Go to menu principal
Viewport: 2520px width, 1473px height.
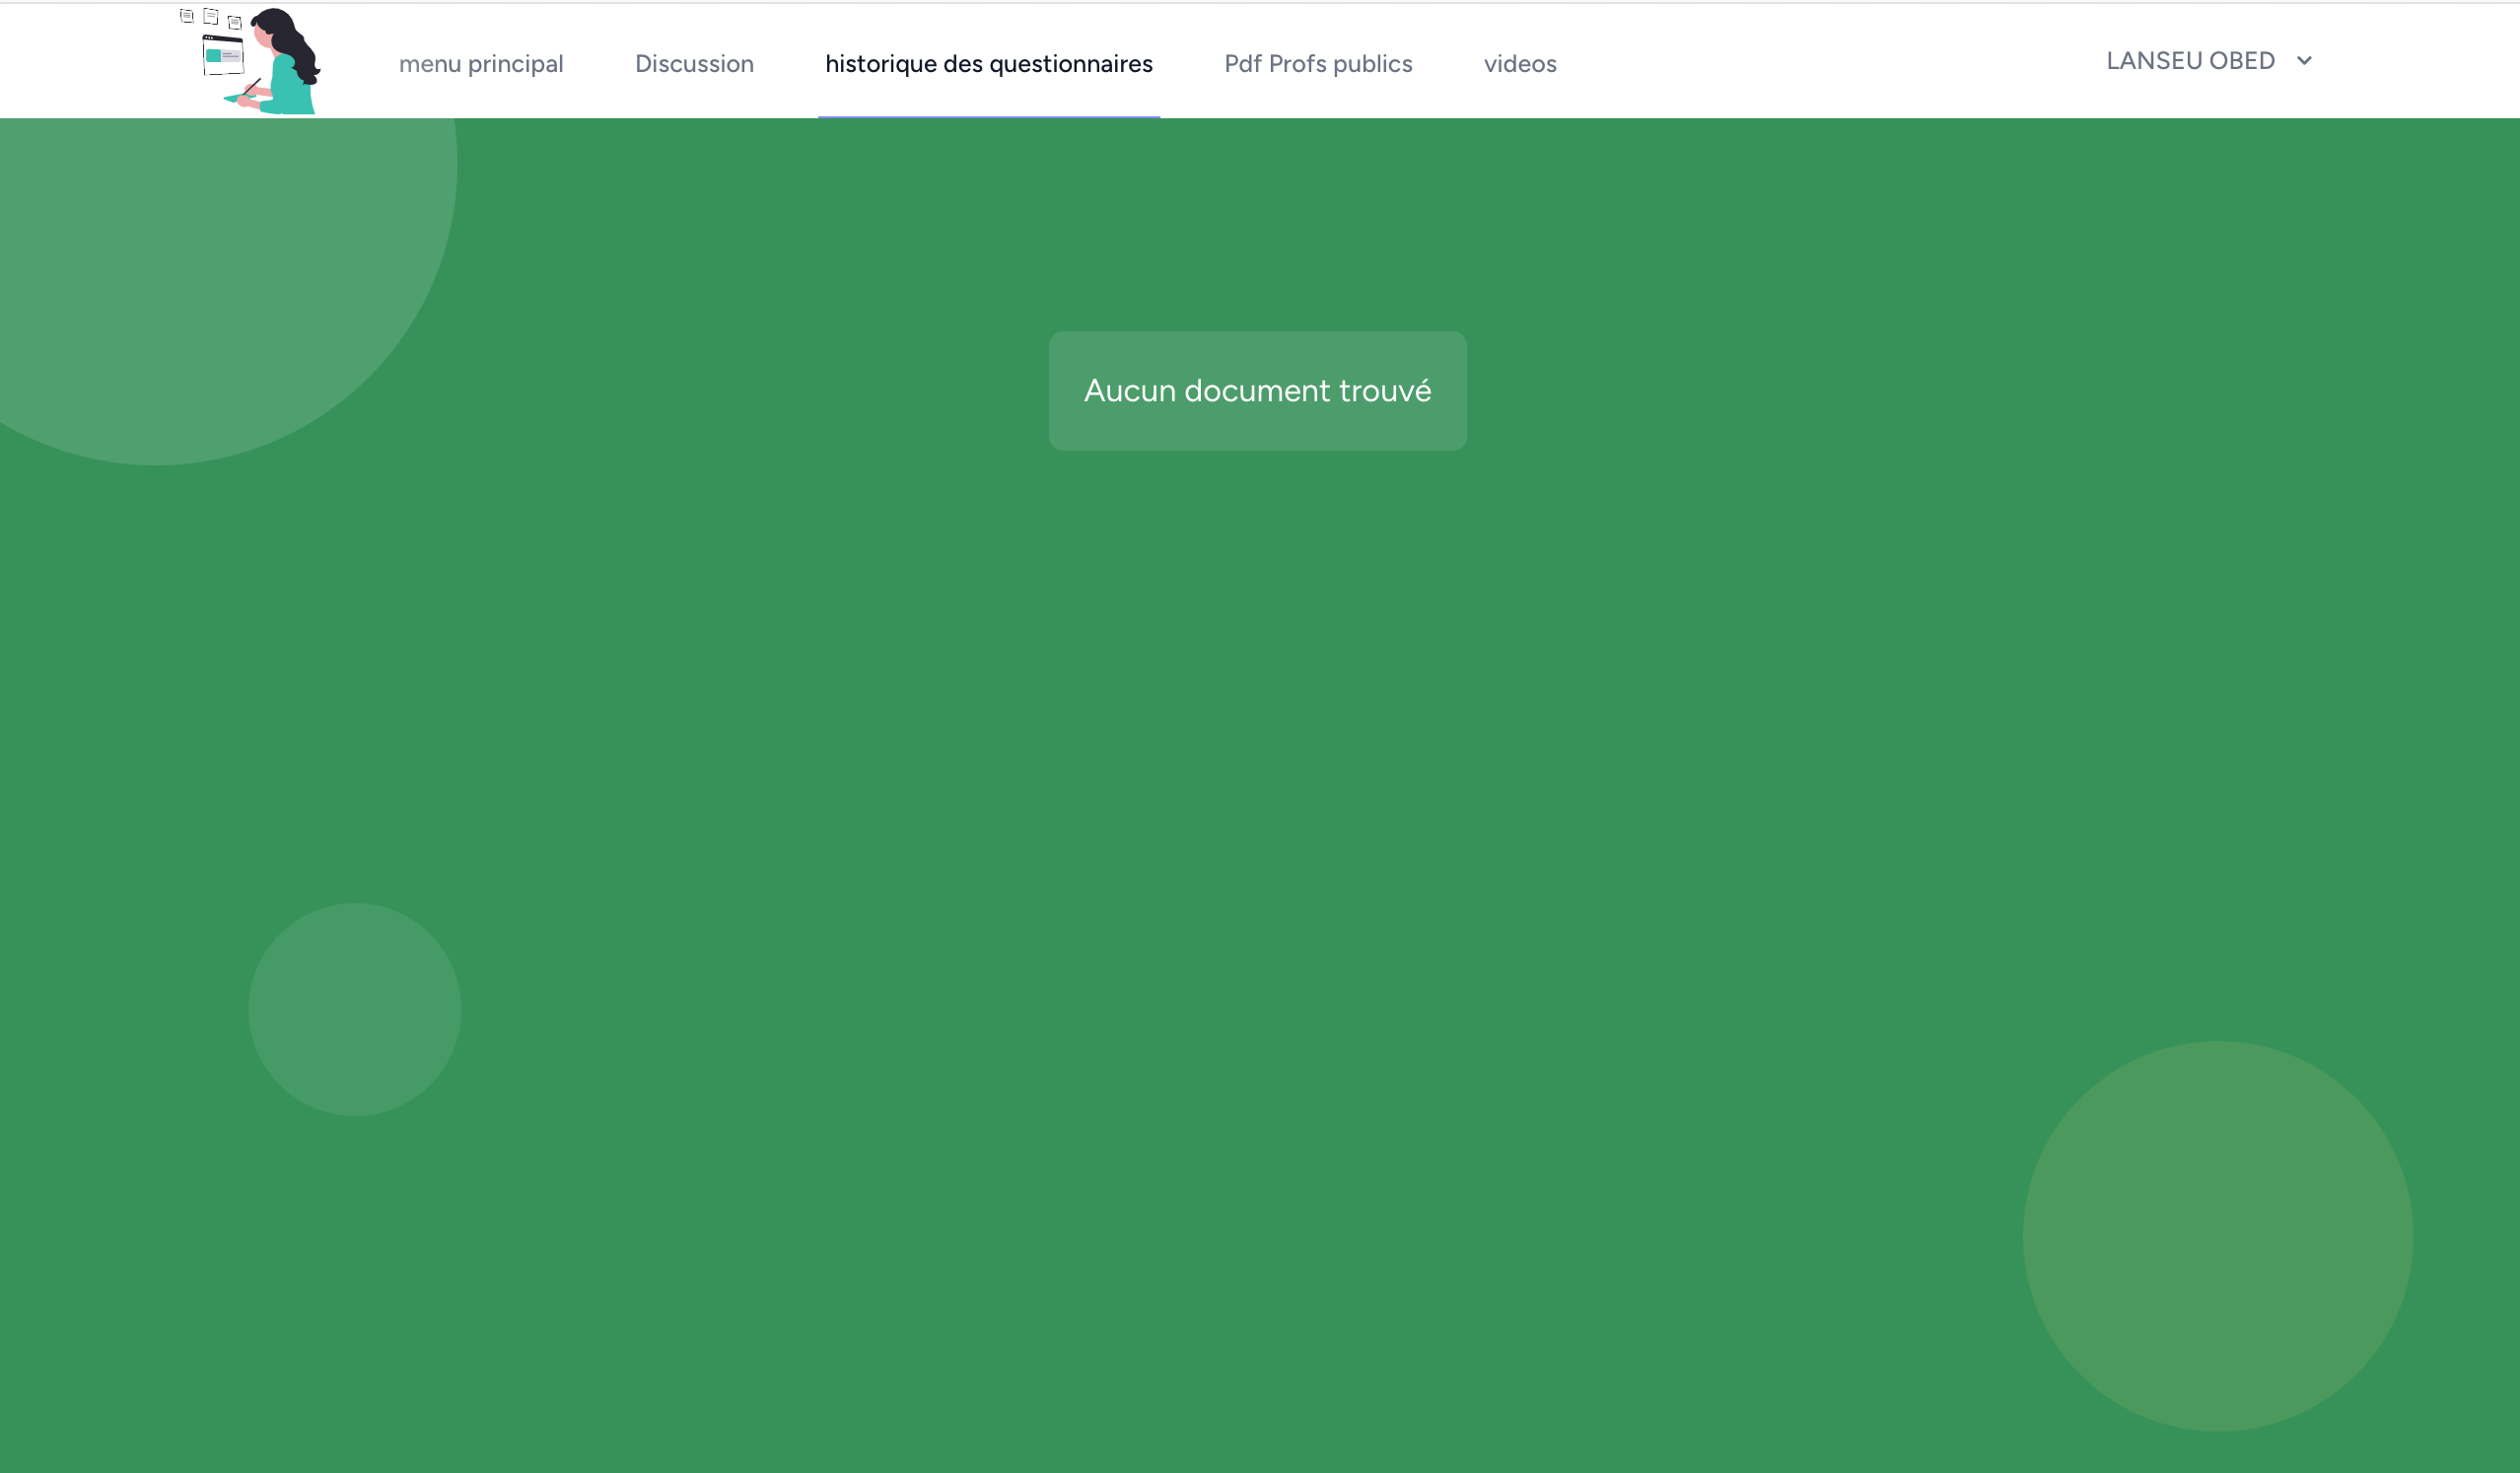[481, 64]
